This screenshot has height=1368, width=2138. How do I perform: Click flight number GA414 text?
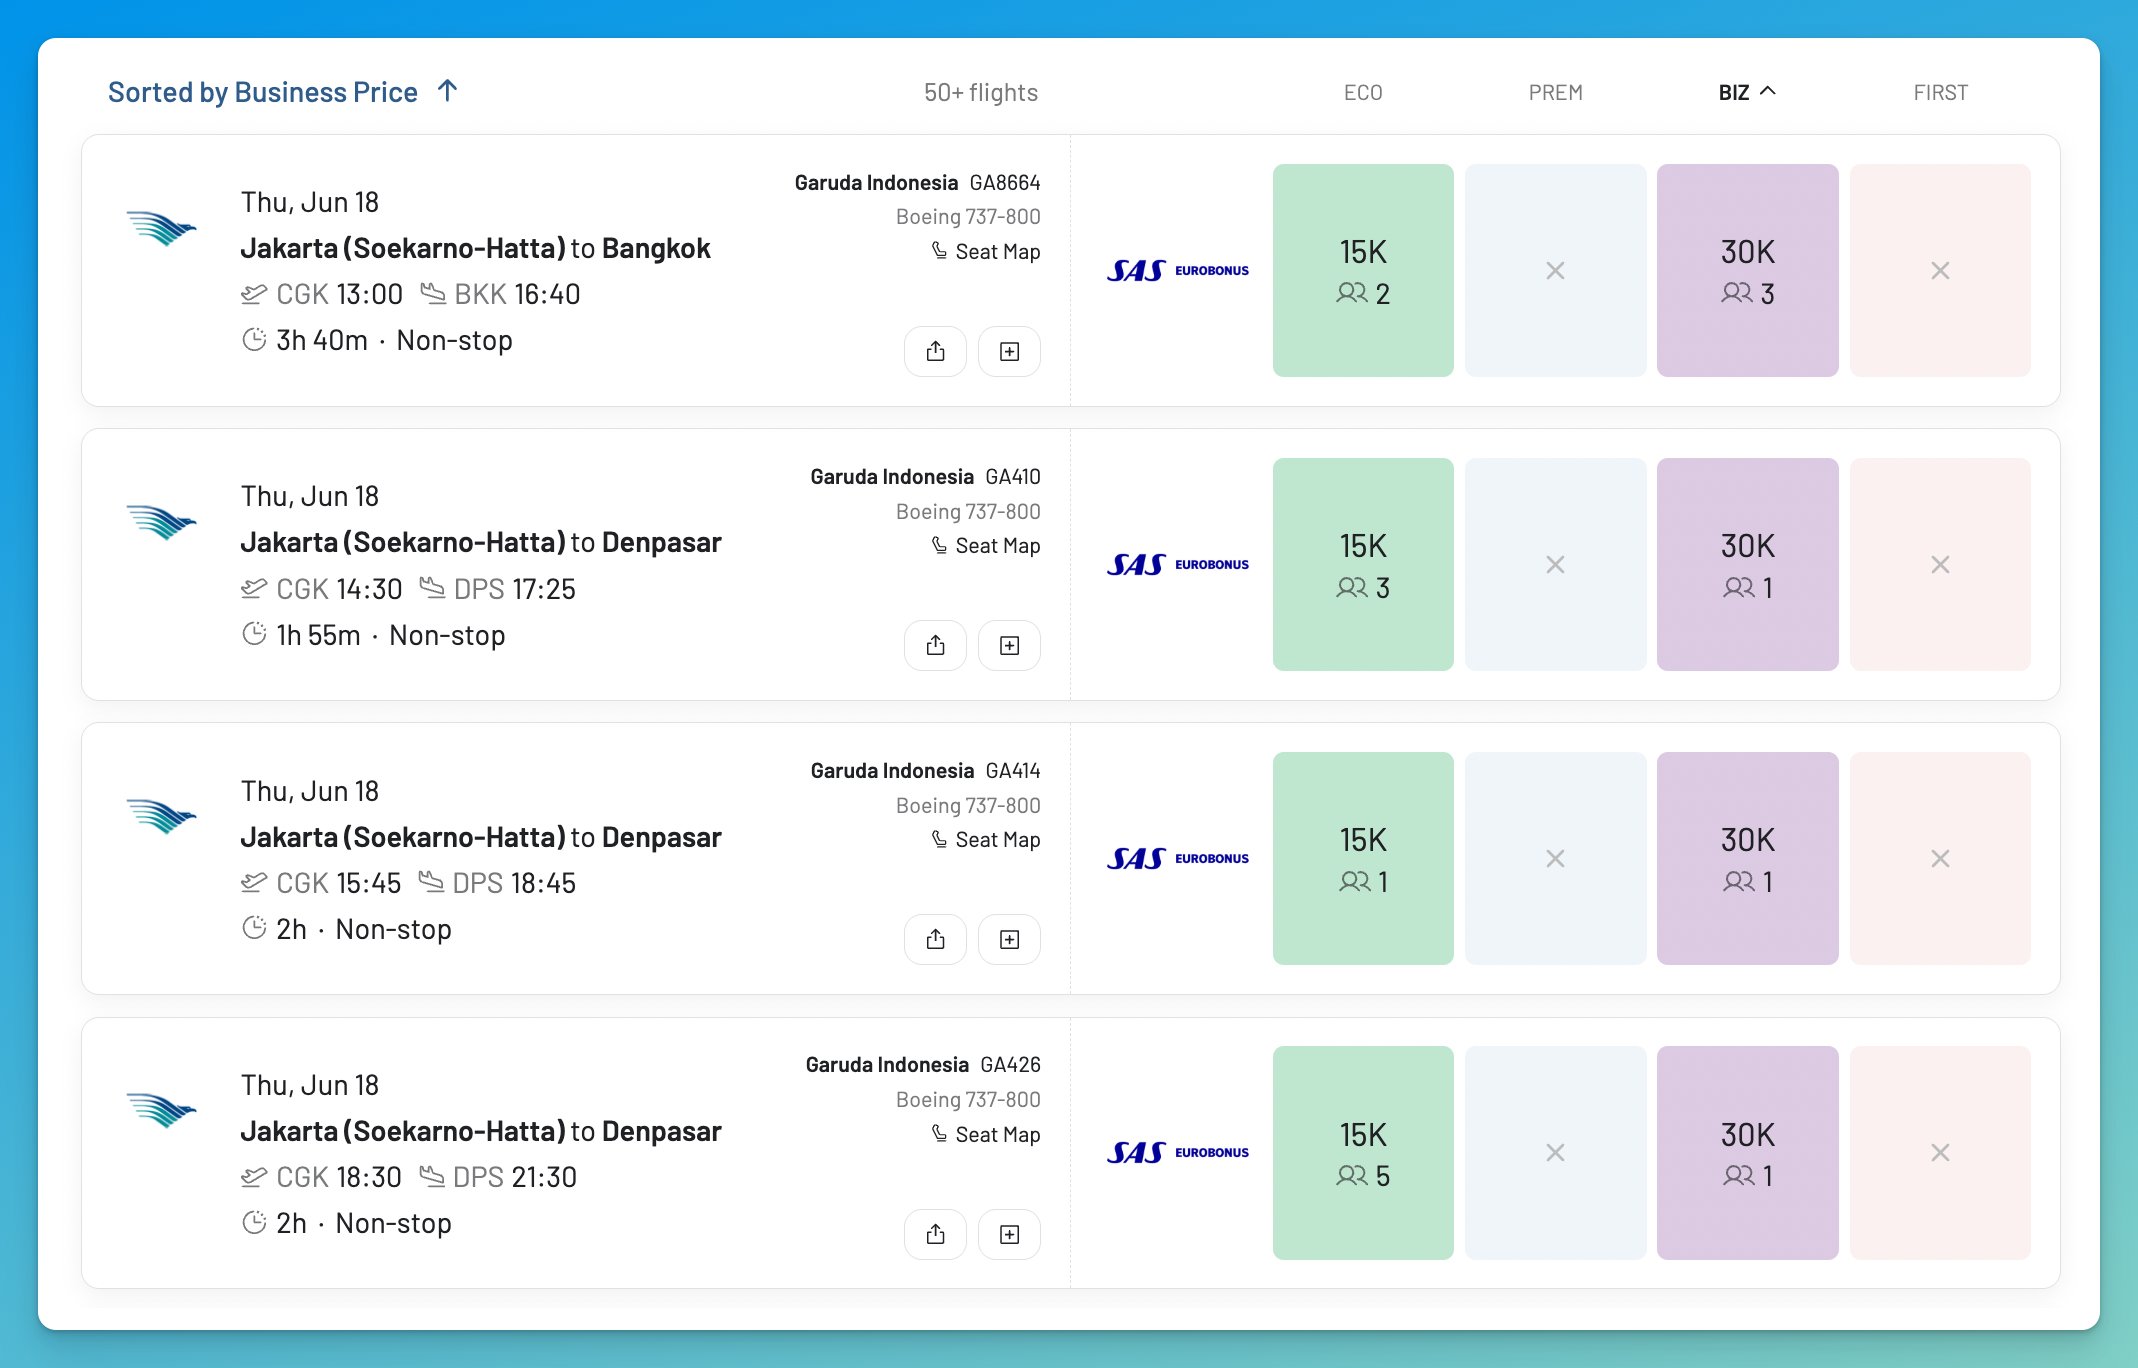pyautogui.click(x=1013, y=770)
